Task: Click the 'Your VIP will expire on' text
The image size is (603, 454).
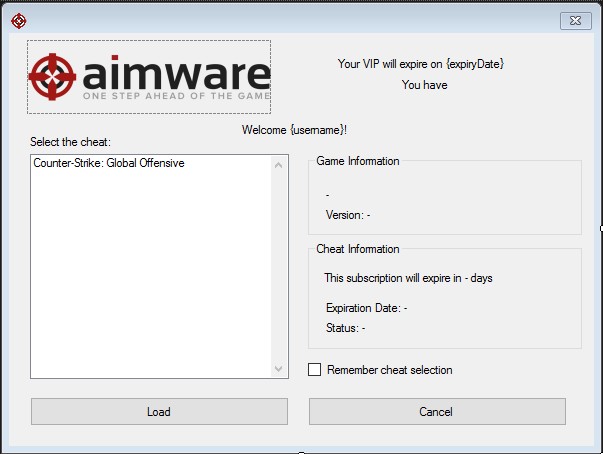Action: 390,64
